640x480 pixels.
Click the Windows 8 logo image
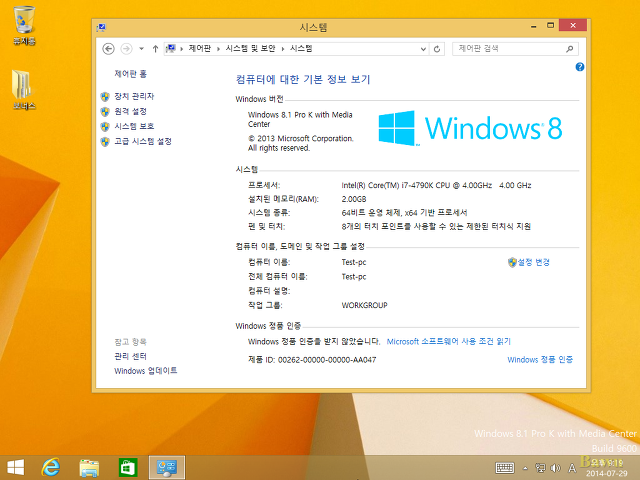click(x=470, y=128)
